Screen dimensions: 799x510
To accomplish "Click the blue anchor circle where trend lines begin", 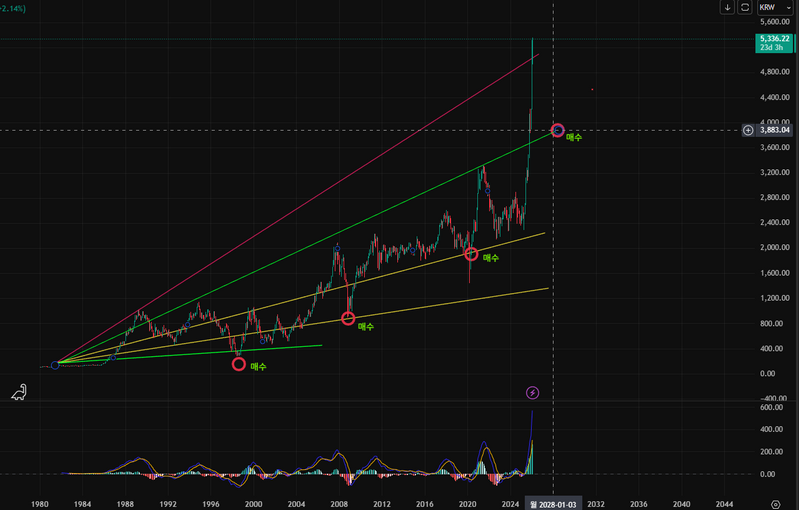I will click(x=55, y=365).
